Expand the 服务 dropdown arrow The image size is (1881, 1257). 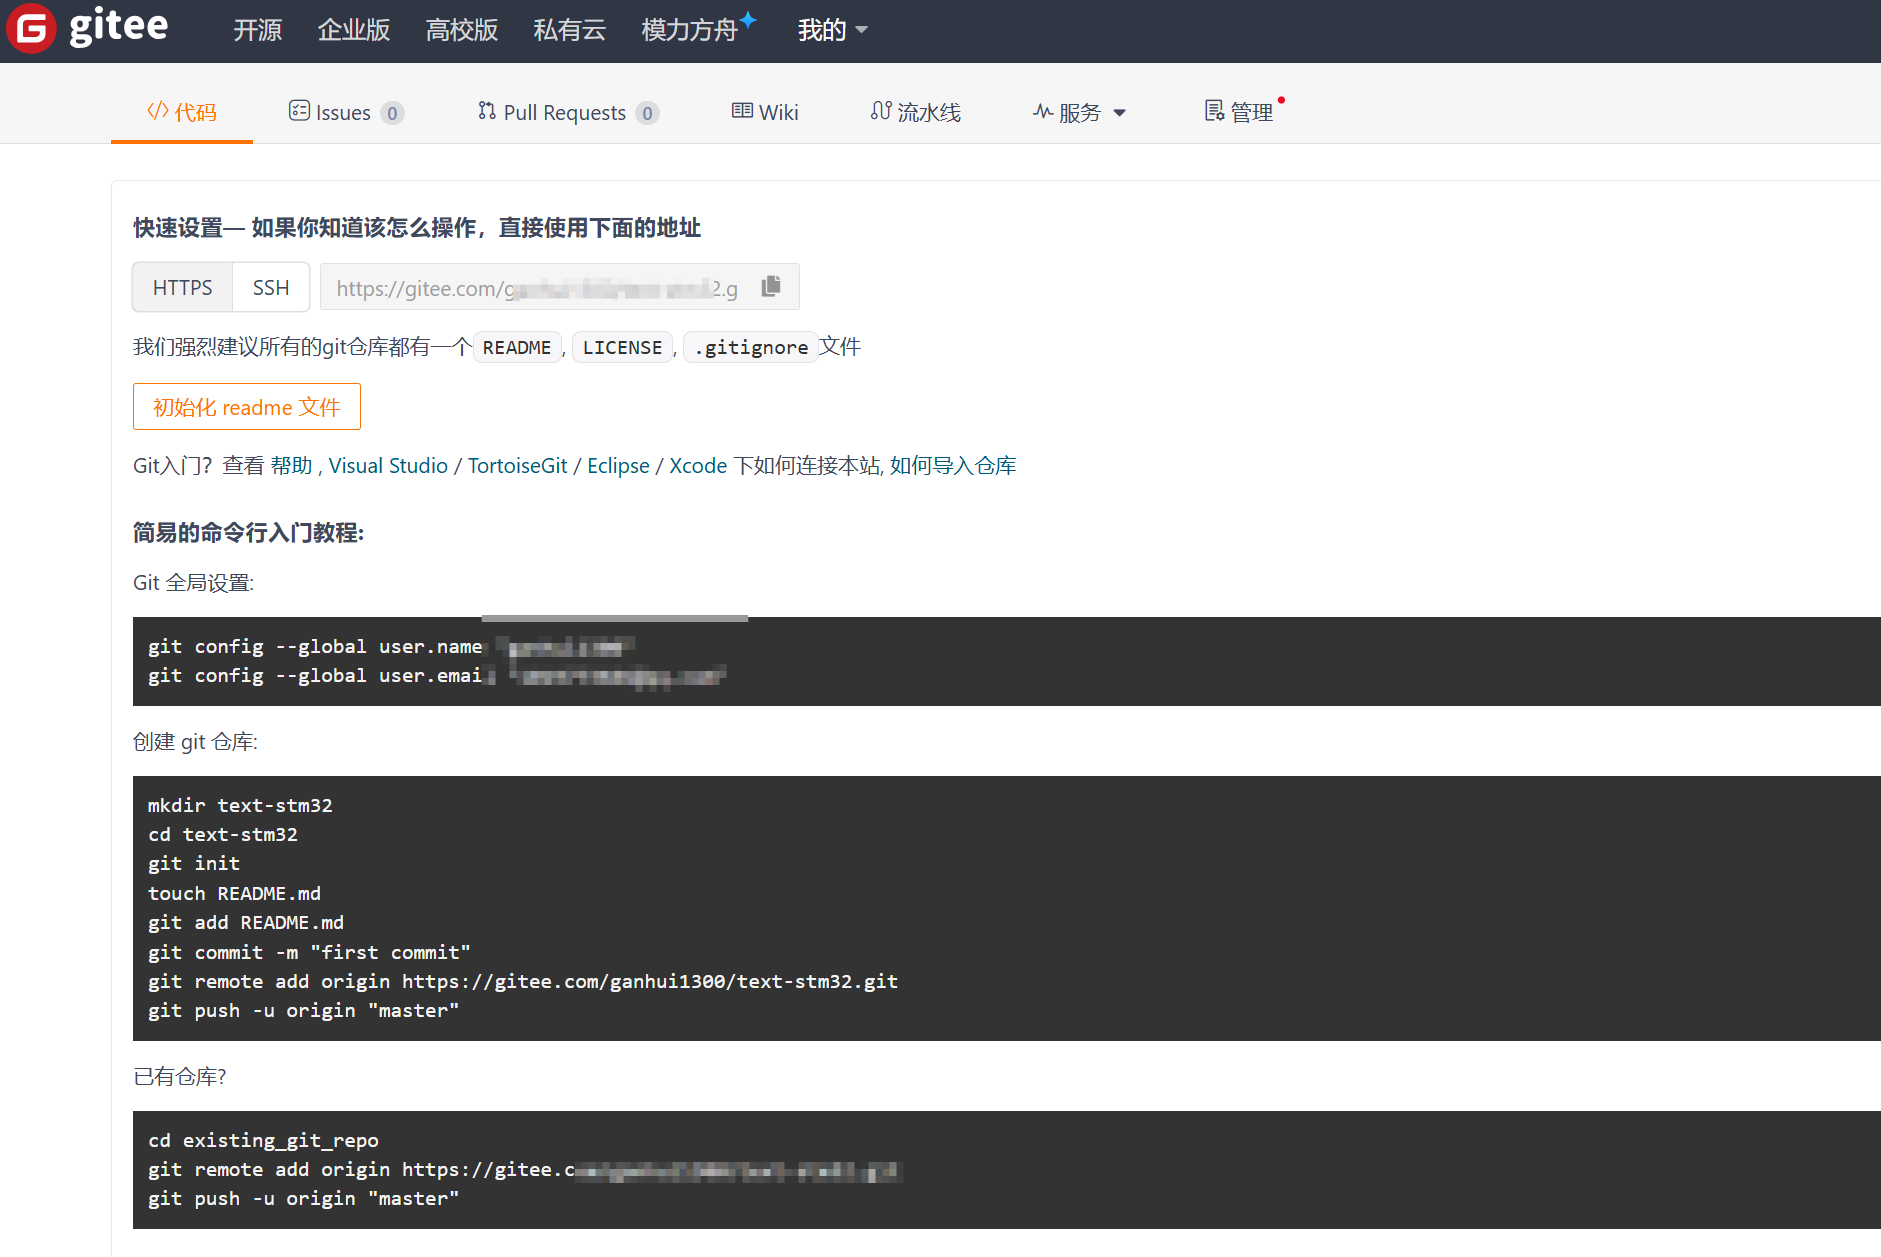click(1120, 112)
